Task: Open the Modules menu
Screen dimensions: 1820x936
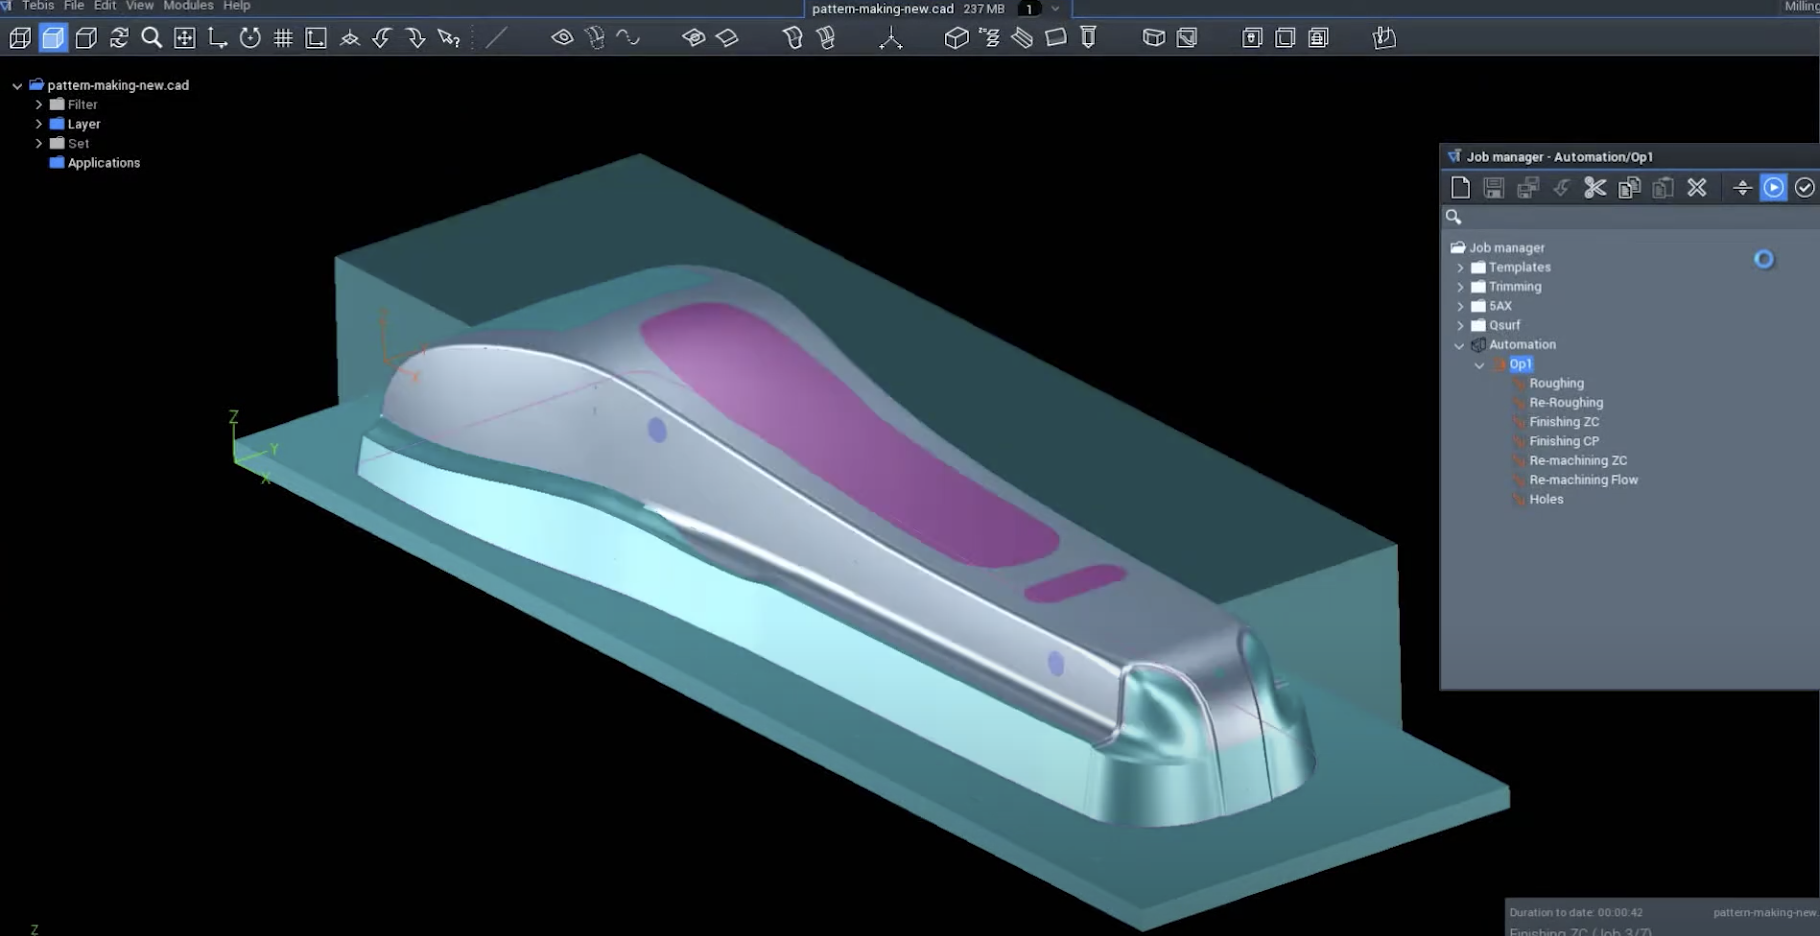Action: (188, 6)
